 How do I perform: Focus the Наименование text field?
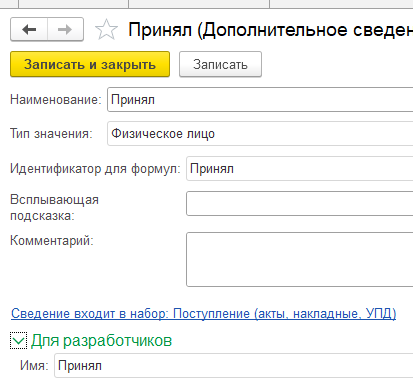[260, 100]
